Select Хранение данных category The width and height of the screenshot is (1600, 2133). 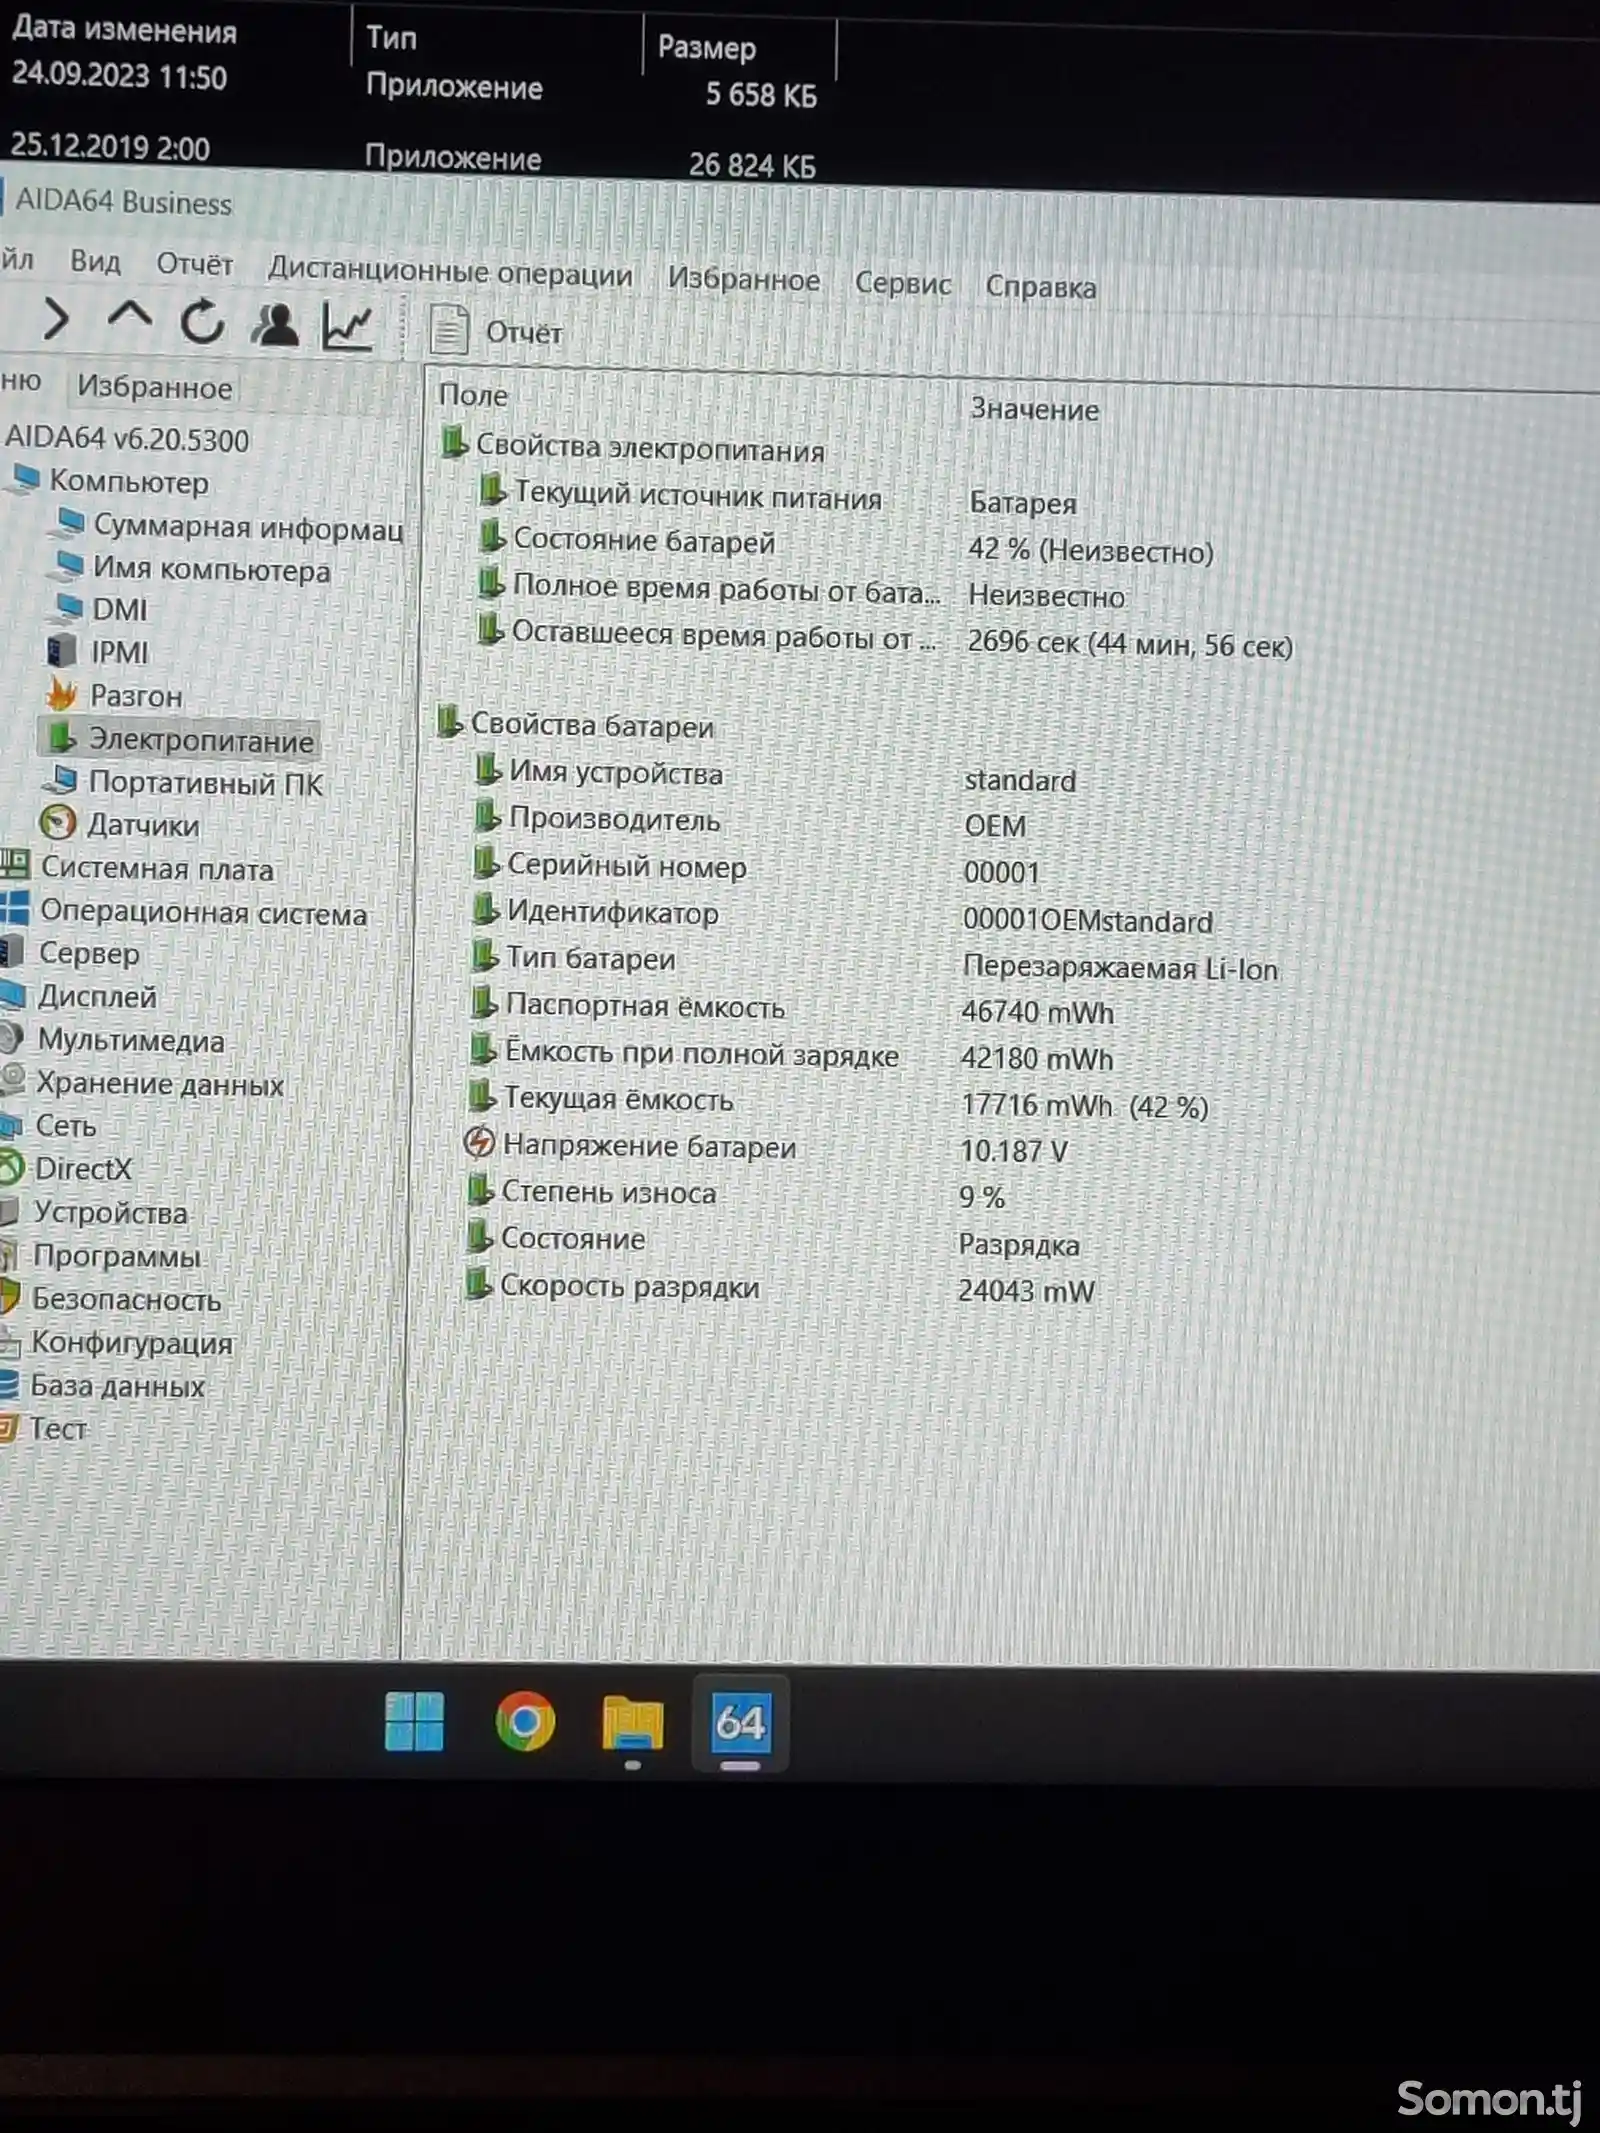[142, 1083]
